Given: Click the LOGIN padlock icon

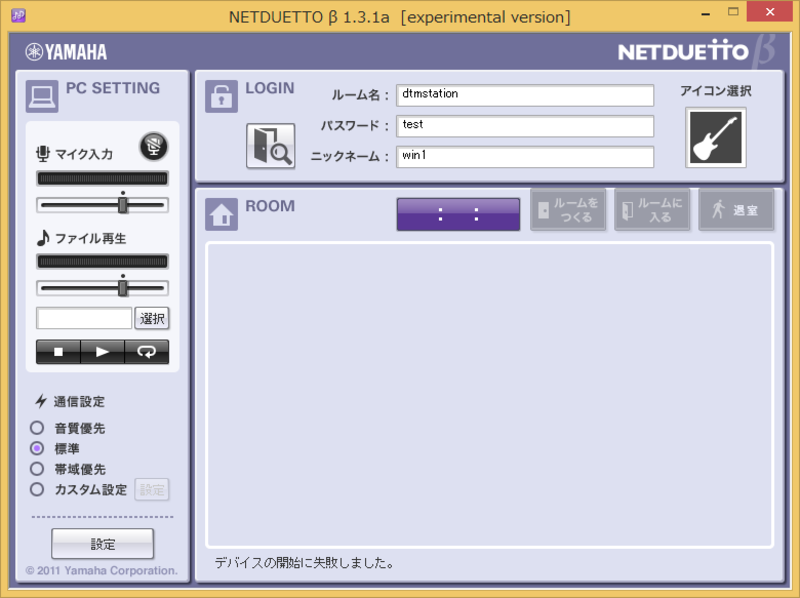Looking at the screenshot, I should 221,96.
